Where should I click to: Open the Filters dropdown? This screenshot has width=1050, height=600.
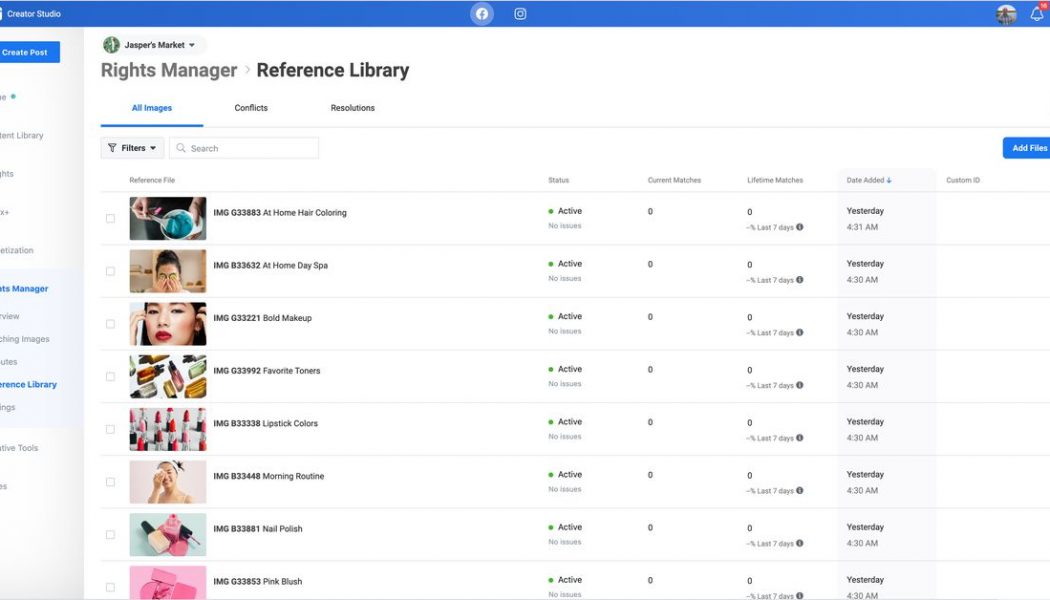click(132, 148)
